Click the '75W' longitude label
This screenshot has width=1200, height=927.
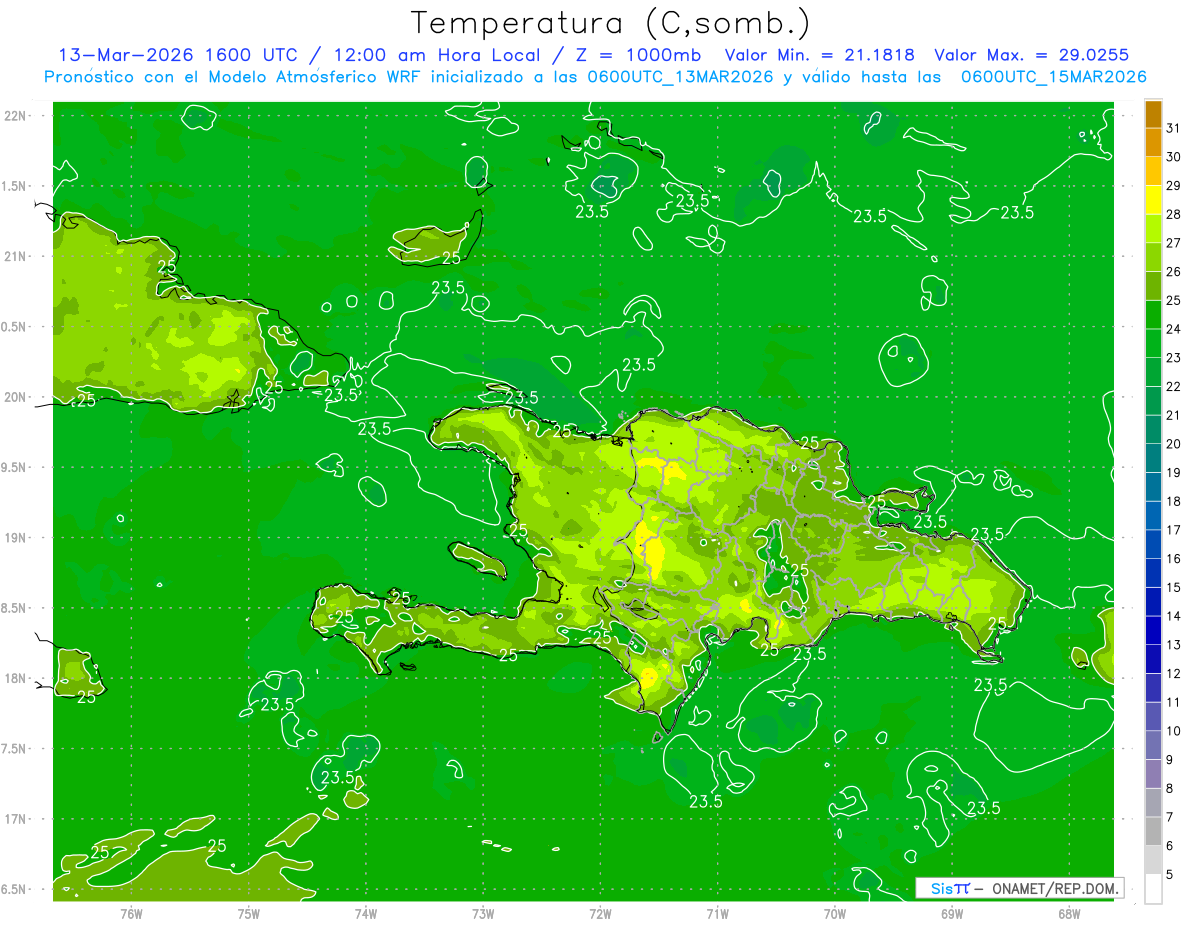coord(248,913)
